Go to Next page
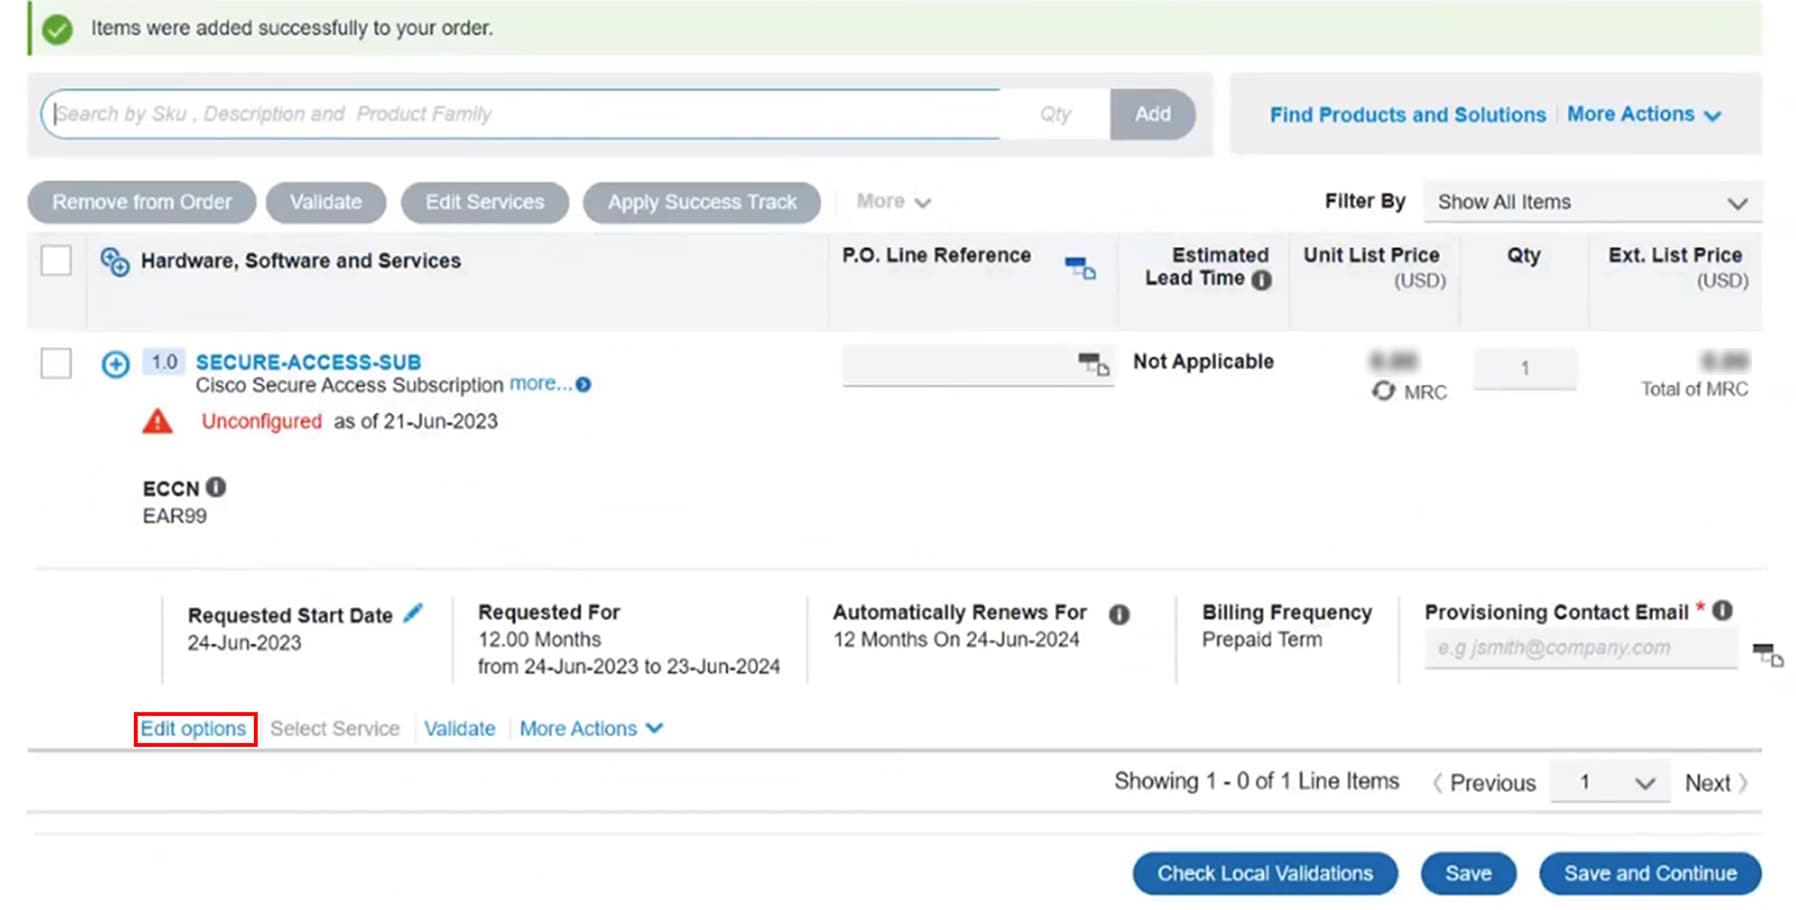Viewport: 1796px width, 910px height. coord(1716,783)
